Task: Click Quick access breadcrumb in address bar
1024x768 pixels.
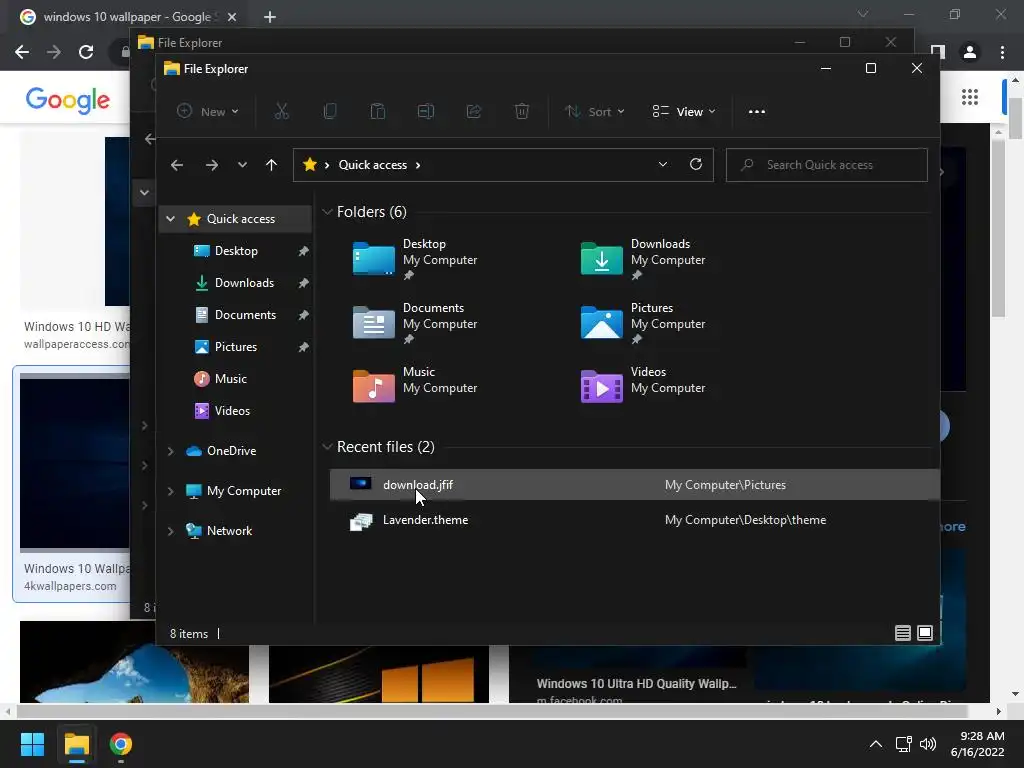Action: pos(372,165)
